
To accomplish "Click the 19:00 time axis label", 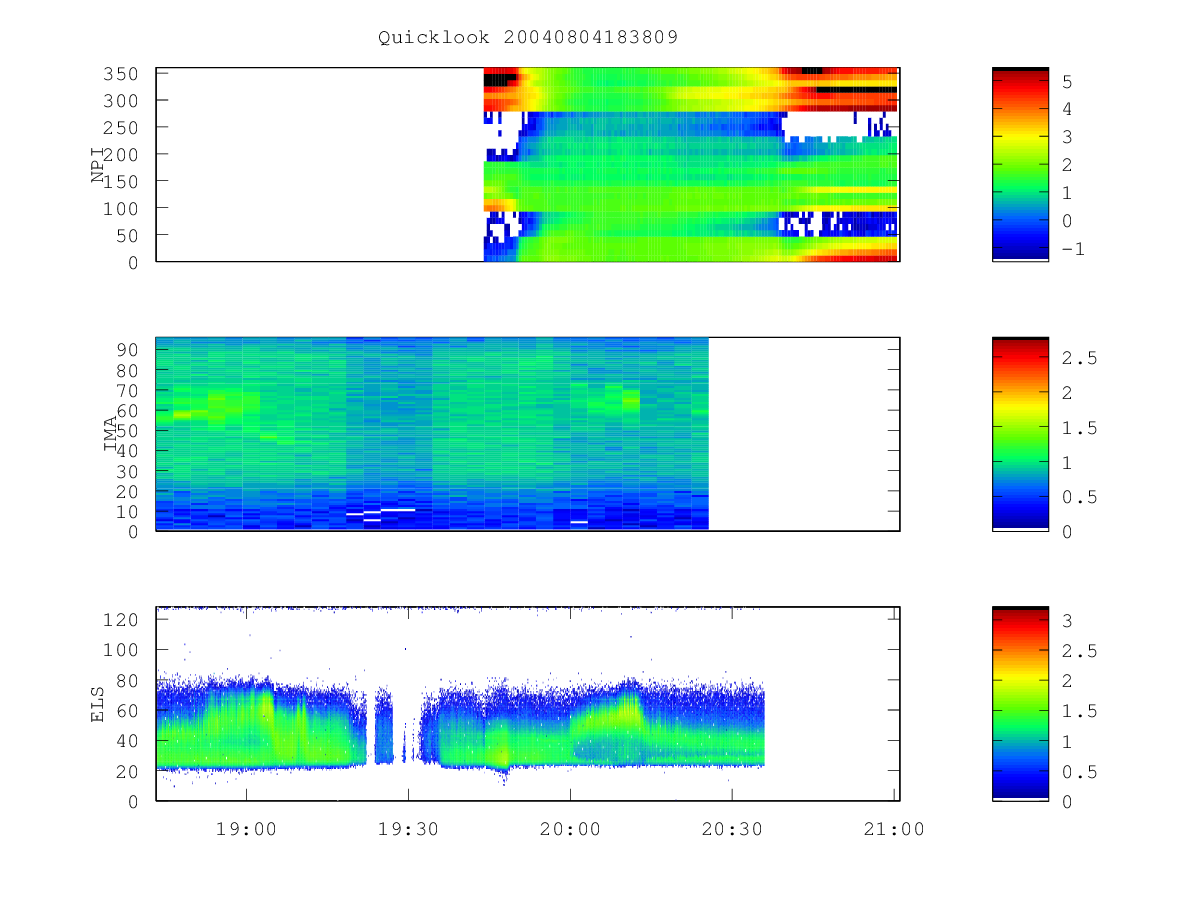I will [x=246, y=829].
